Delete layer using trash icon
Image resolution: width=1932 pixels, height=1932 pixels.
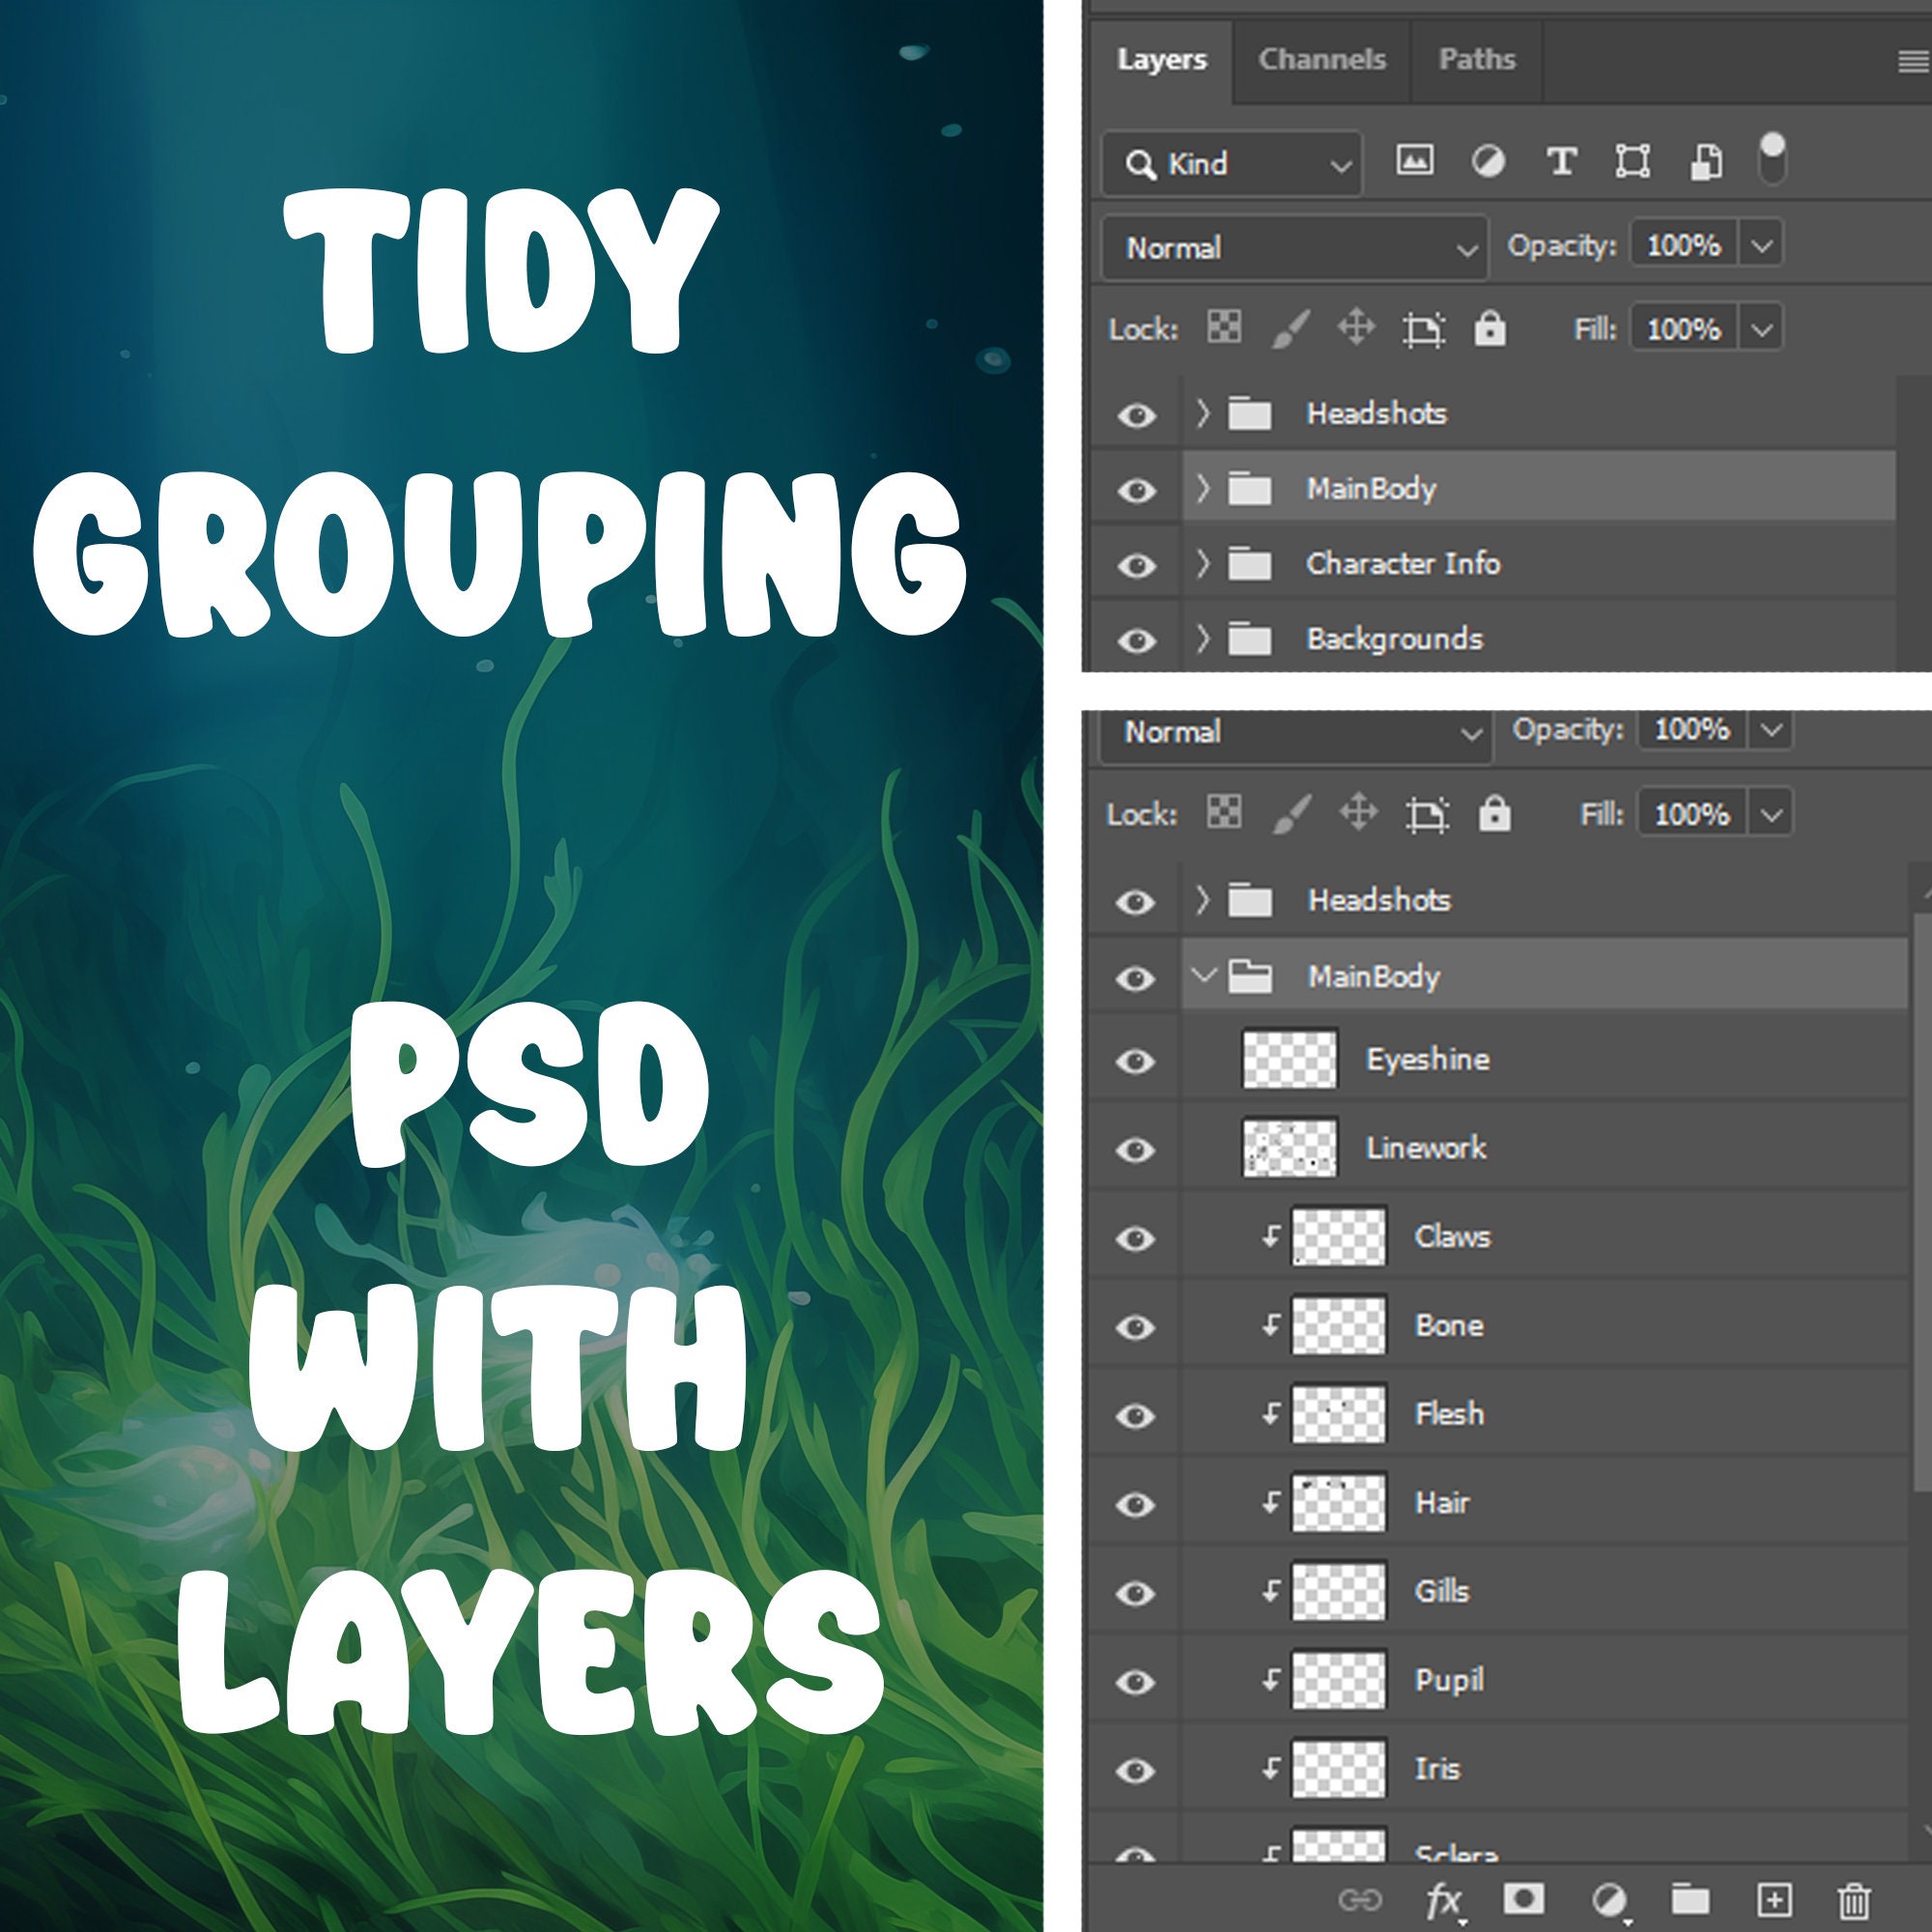pos(1854,1899)
